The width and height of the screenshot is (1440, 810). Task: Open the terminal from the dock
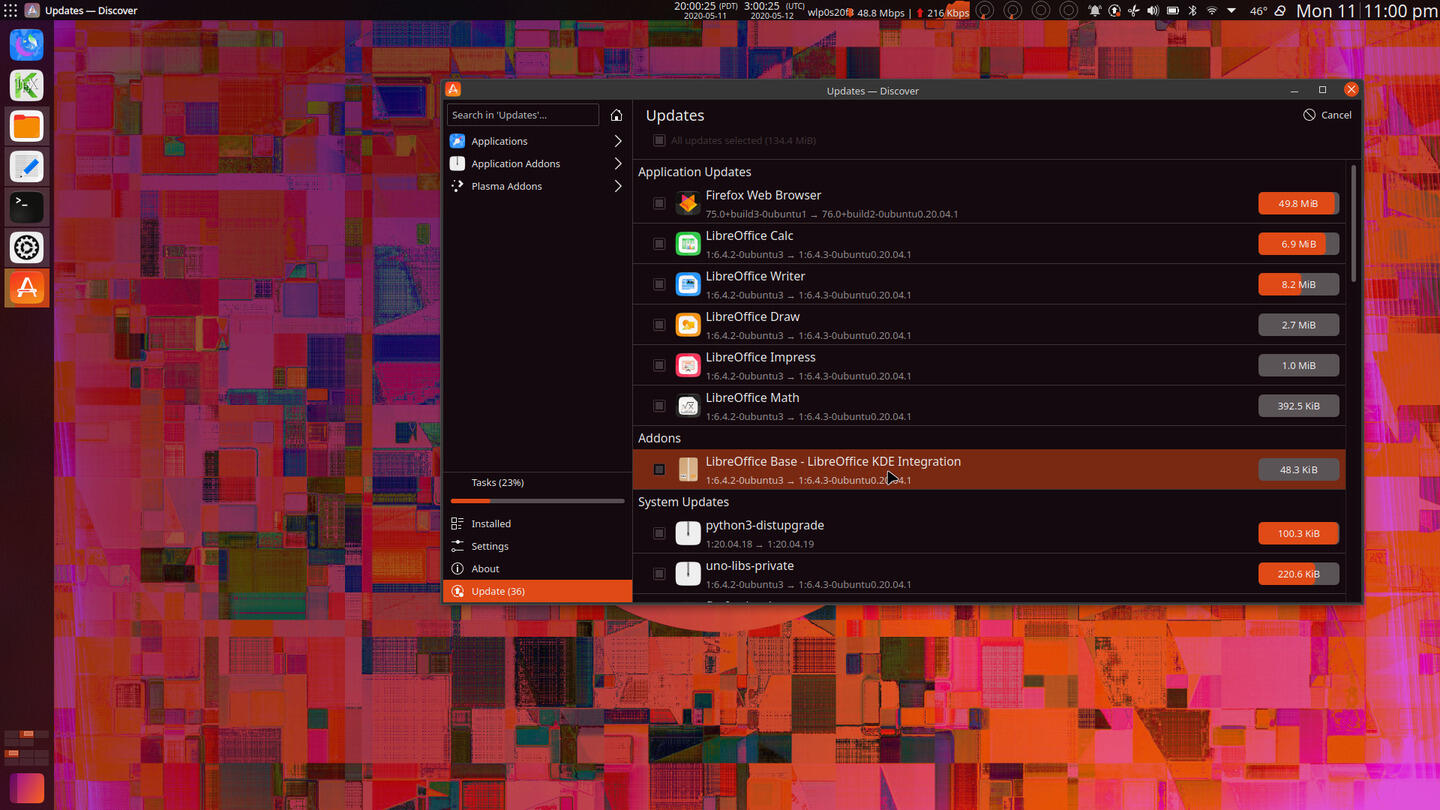[x=27, y=207]
